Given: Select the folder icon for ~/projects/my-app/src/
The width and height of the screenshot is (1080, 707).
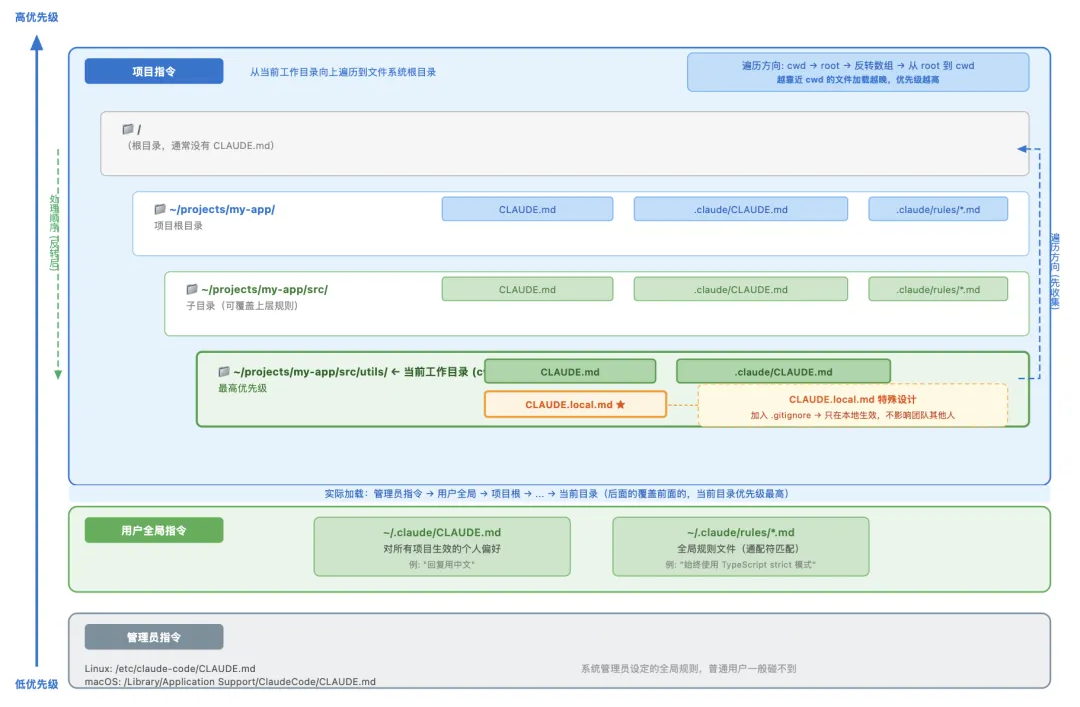Looking at the screenshot, I should click(192, 289).
